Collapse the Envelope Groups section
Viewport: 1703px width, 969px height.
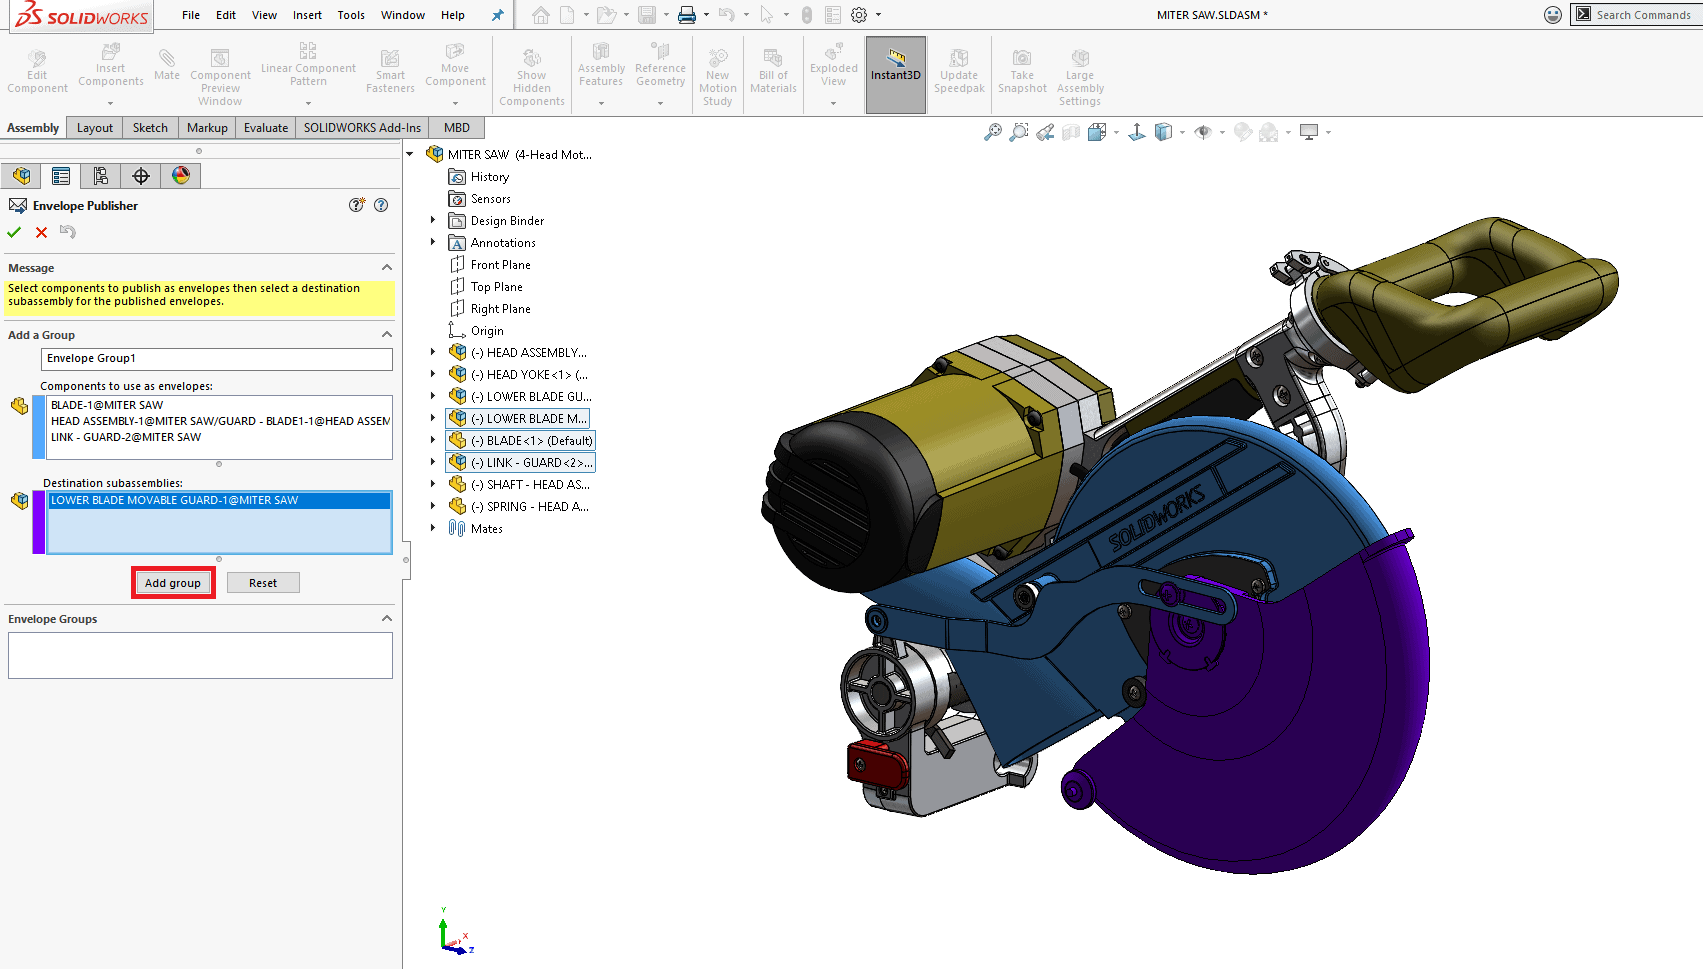[x=387, y=619]
